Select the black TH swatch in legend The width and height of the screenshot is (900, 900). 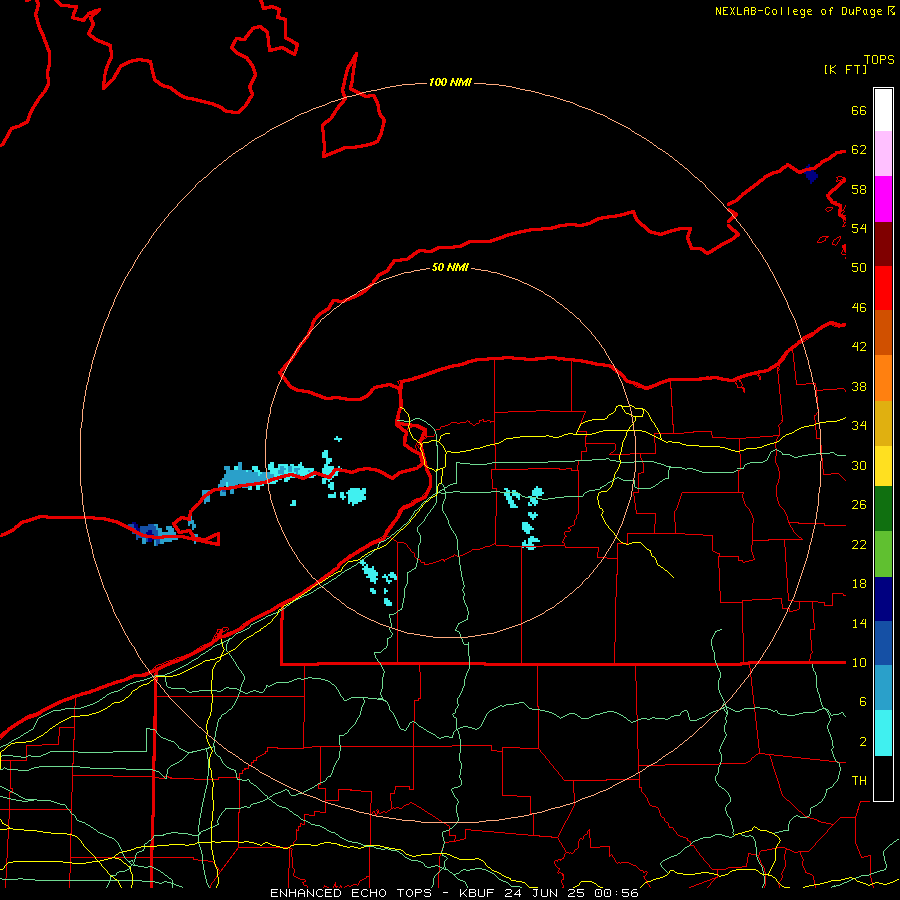[883, 778]
